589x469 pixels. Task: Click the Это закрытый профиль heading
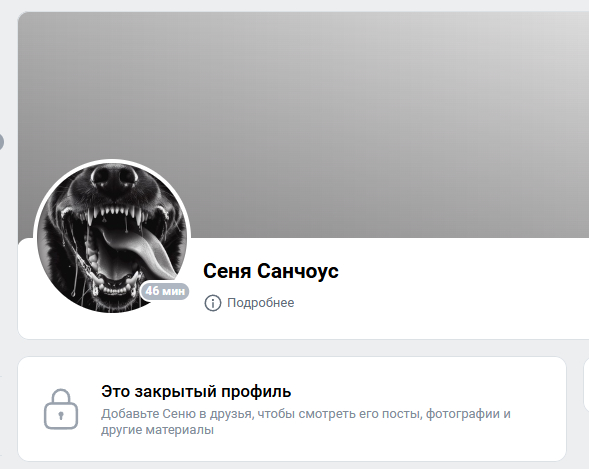196,391
